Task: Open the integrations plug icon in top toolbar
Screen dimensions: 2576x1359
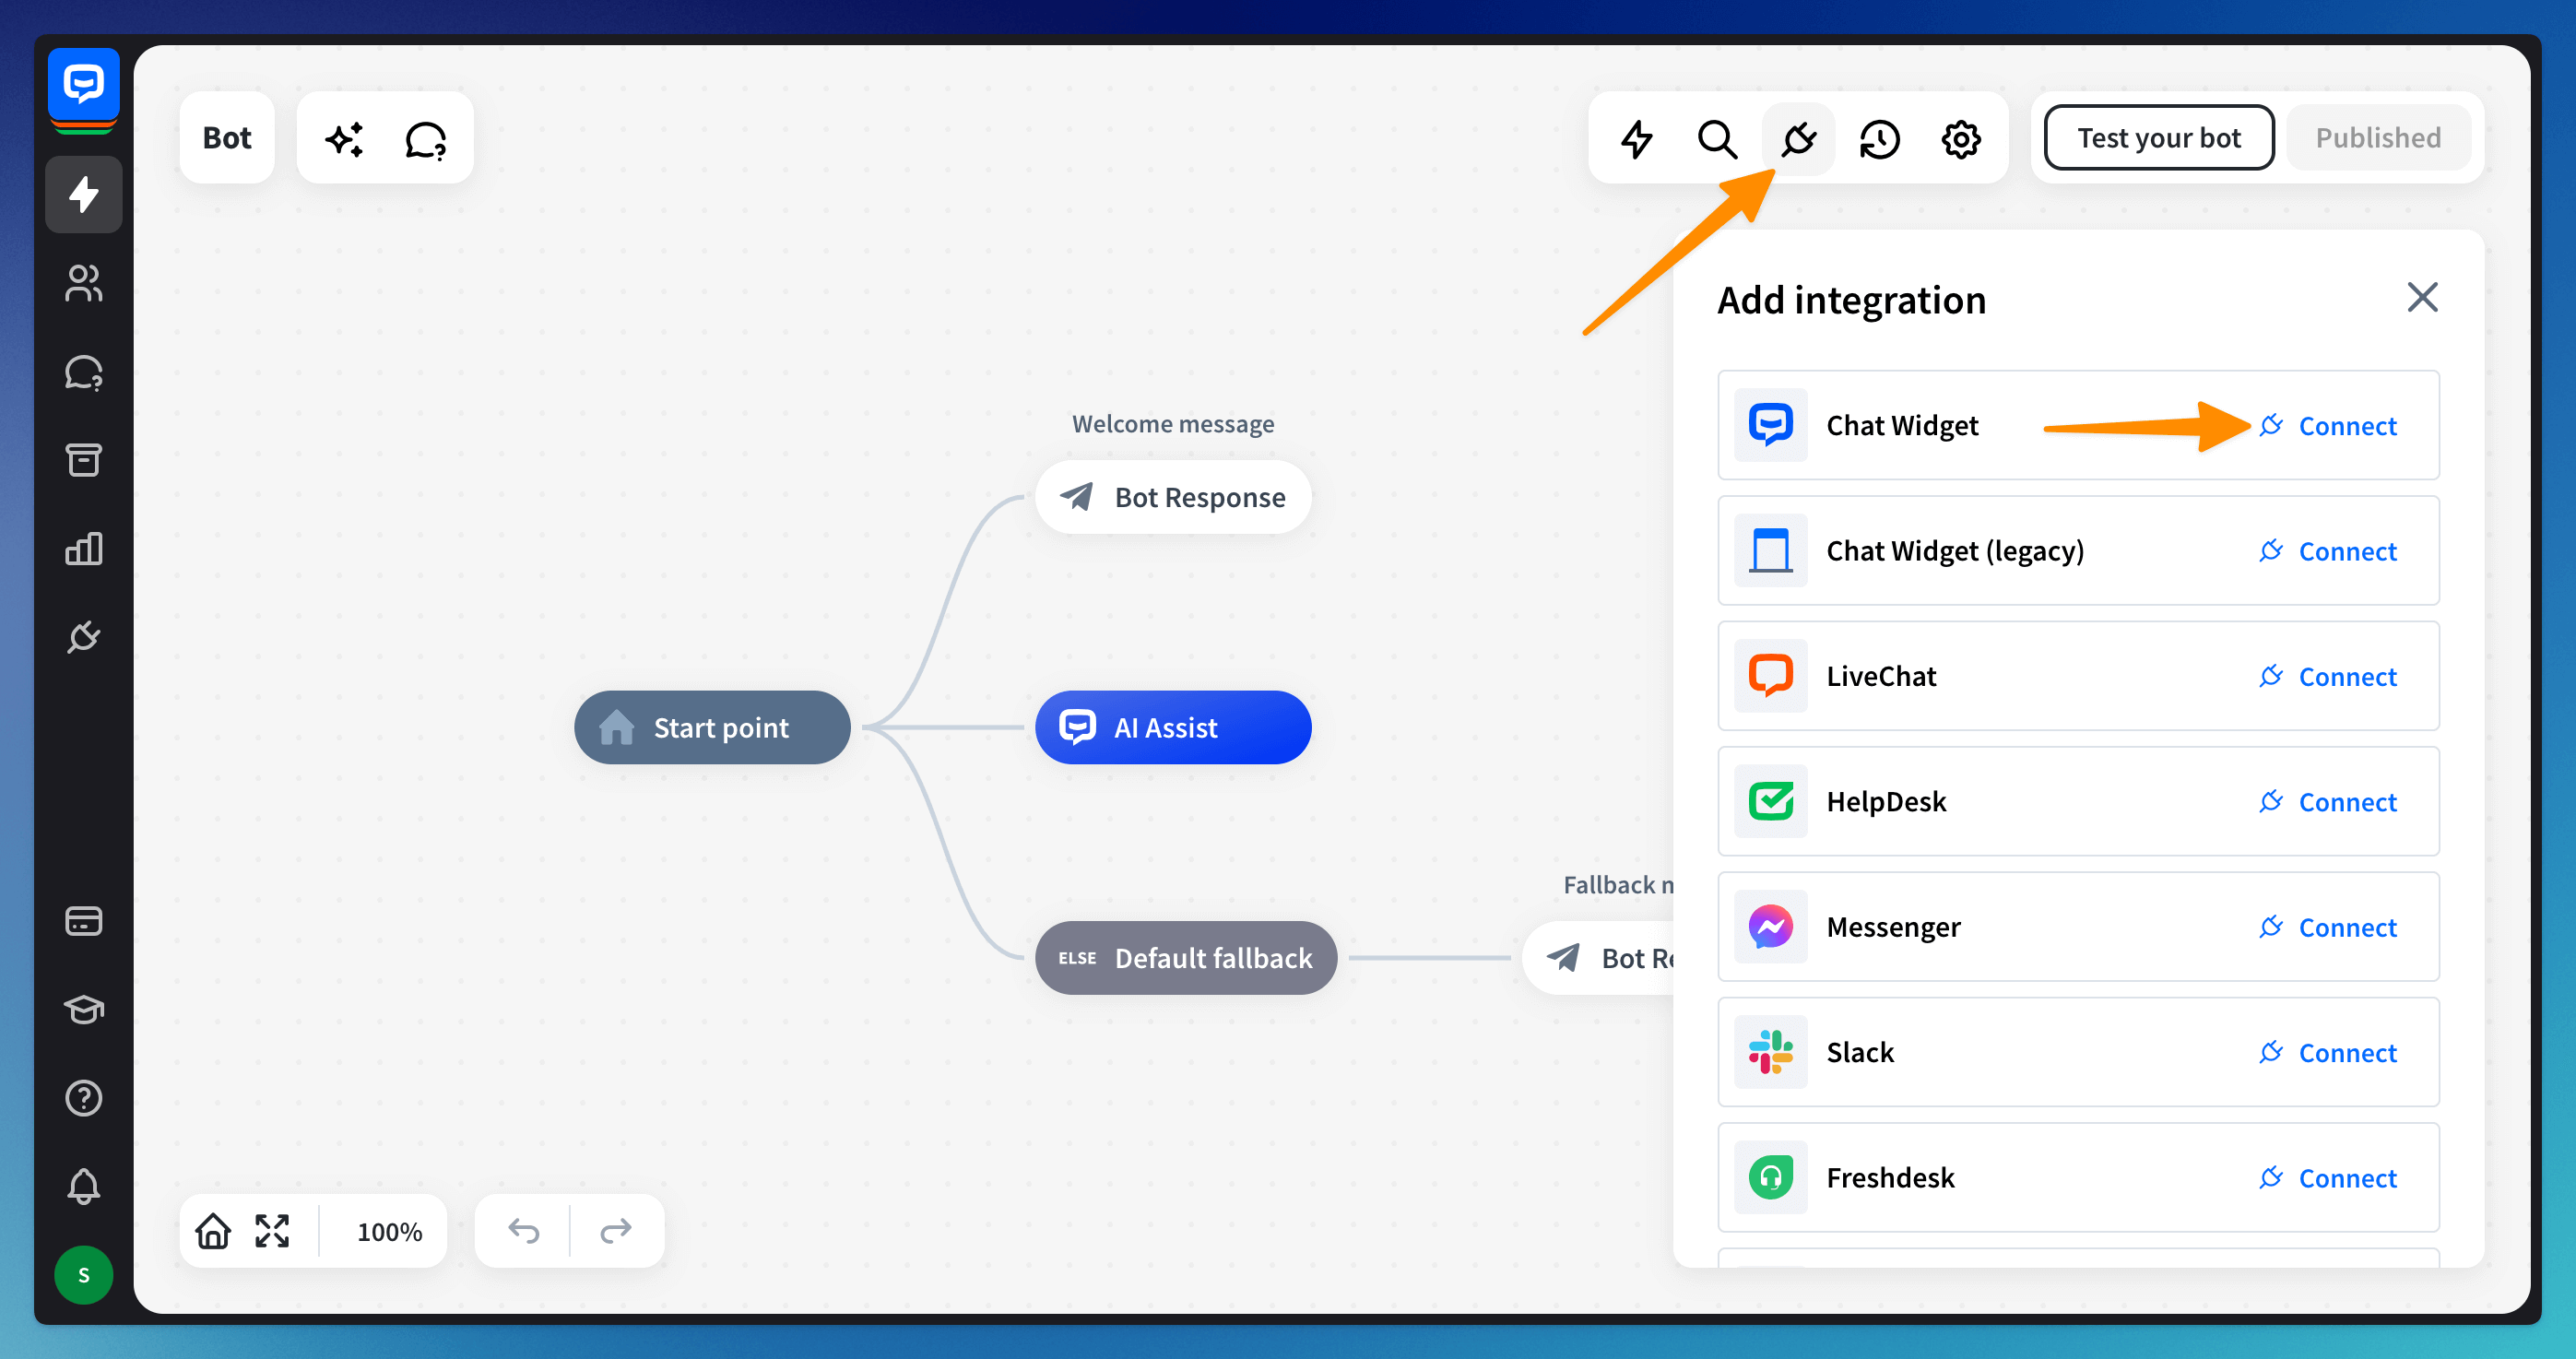Action: (x=1798, y=139)
